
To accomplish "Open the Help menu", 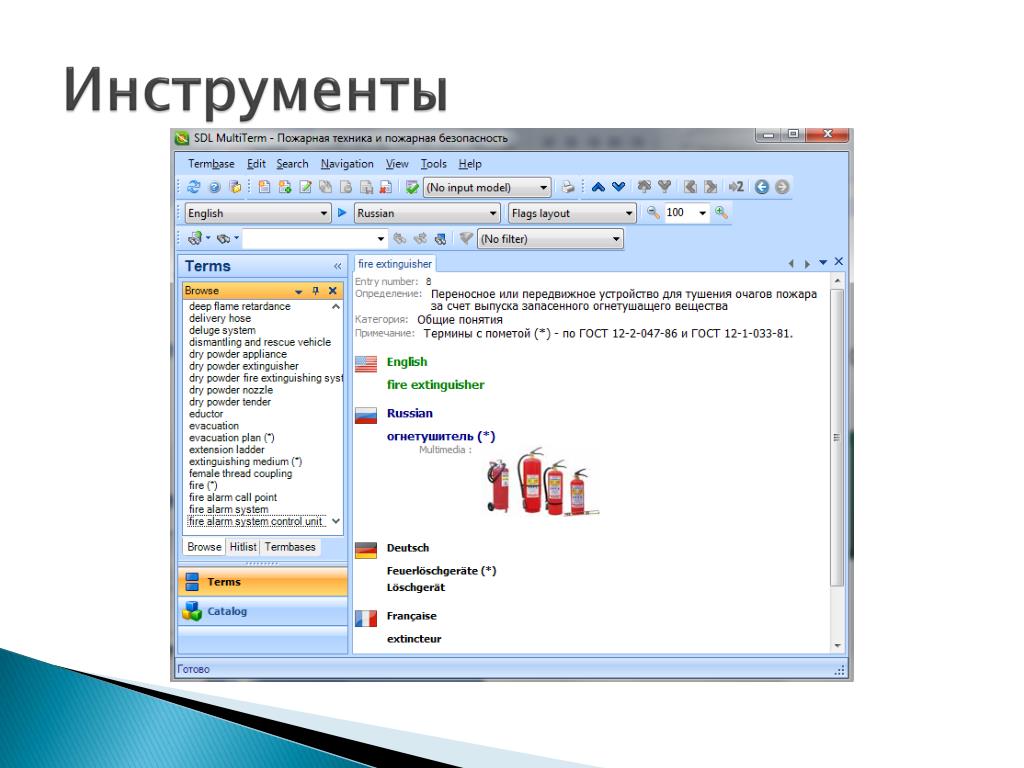I will pos(470,163).
